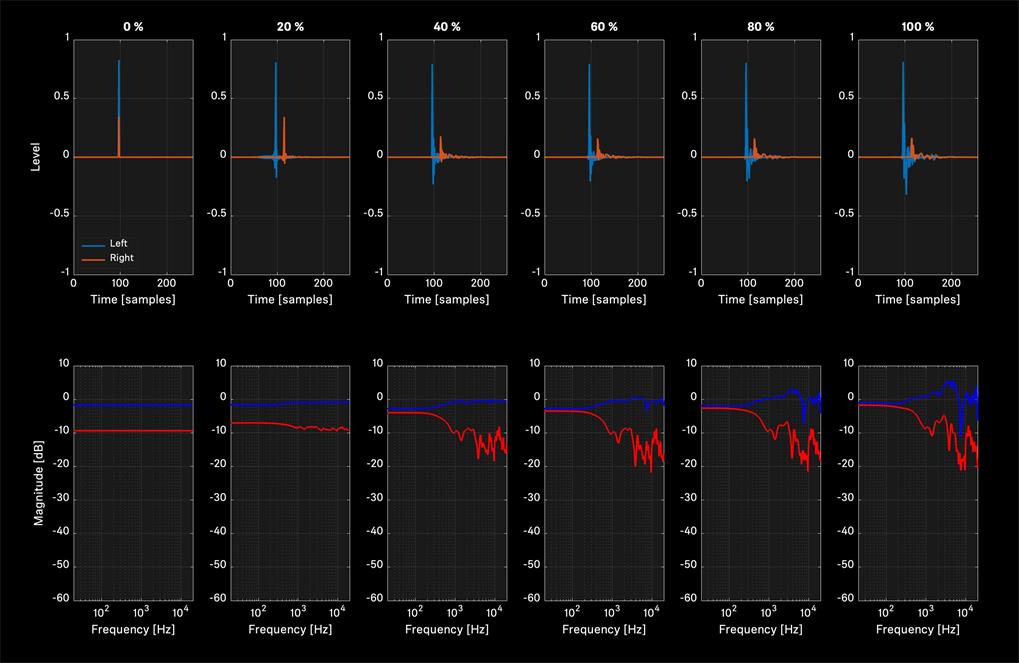Viewport: 1019px width, 663px height.
Task: Click "Time [samples]" label under the 20 % plot
Action: pos(290,300)
